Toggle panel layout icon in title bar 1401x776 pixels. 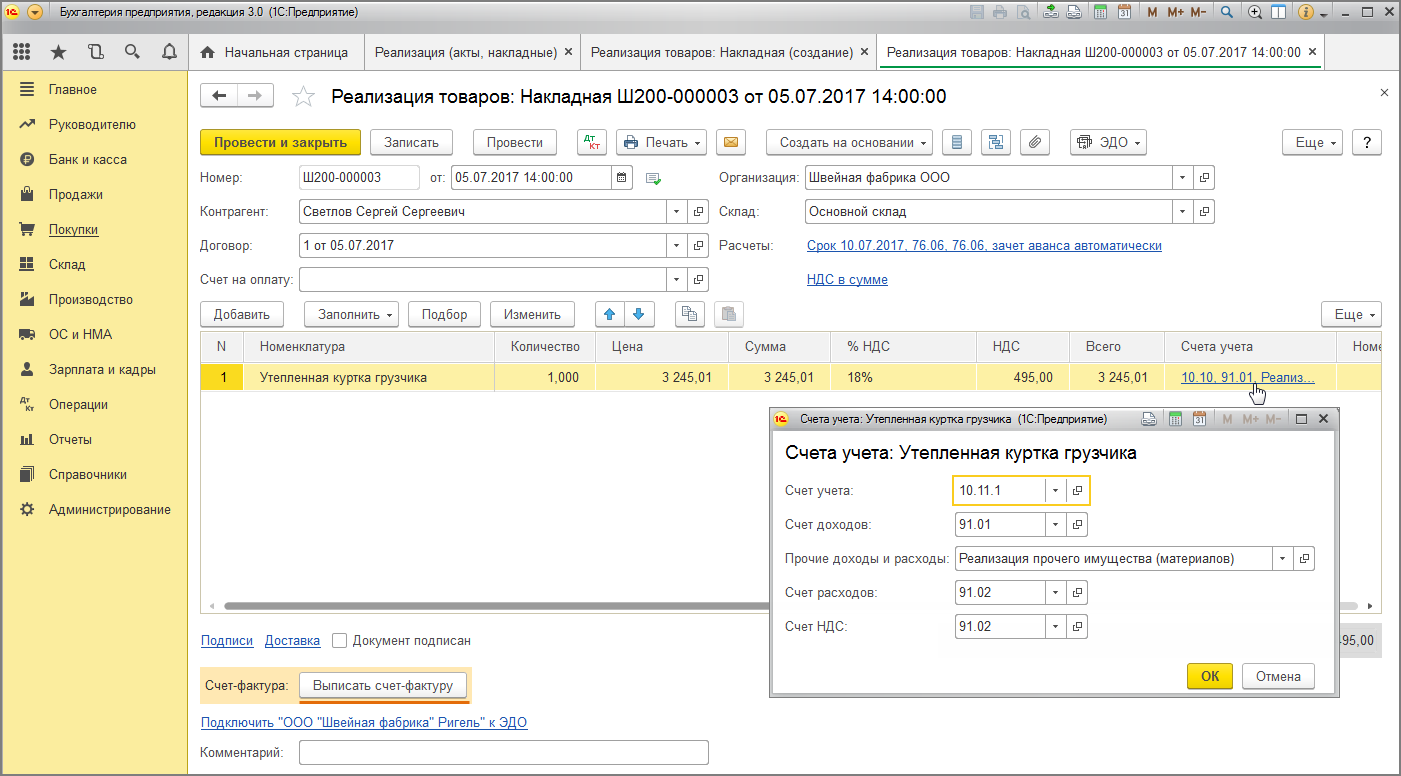point(1279,13)
